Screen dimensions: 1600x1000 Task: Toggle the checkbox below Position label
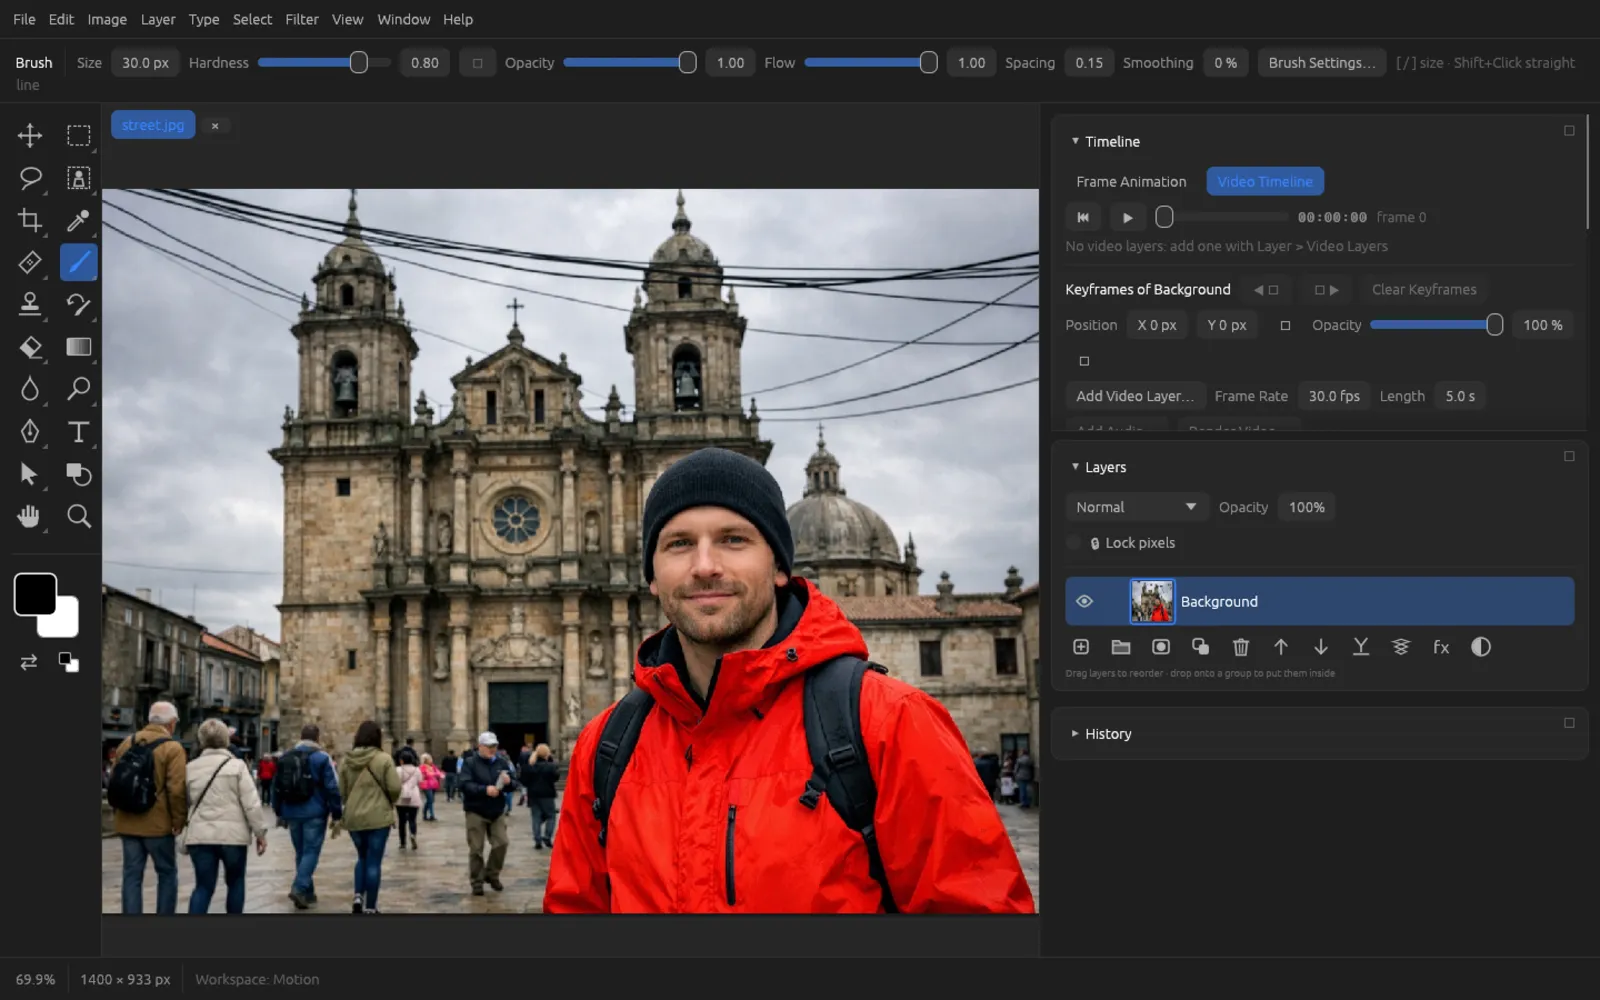pyautogui.click(x=1084, y=361)
